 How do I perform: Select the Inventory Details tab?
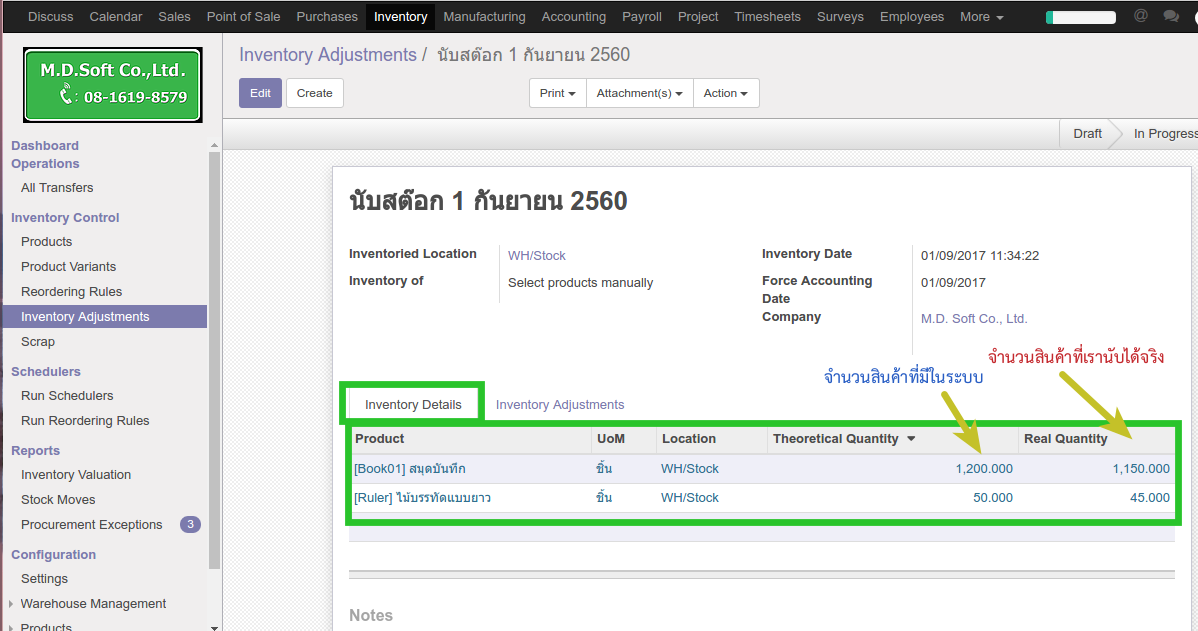tap(413, 405)
